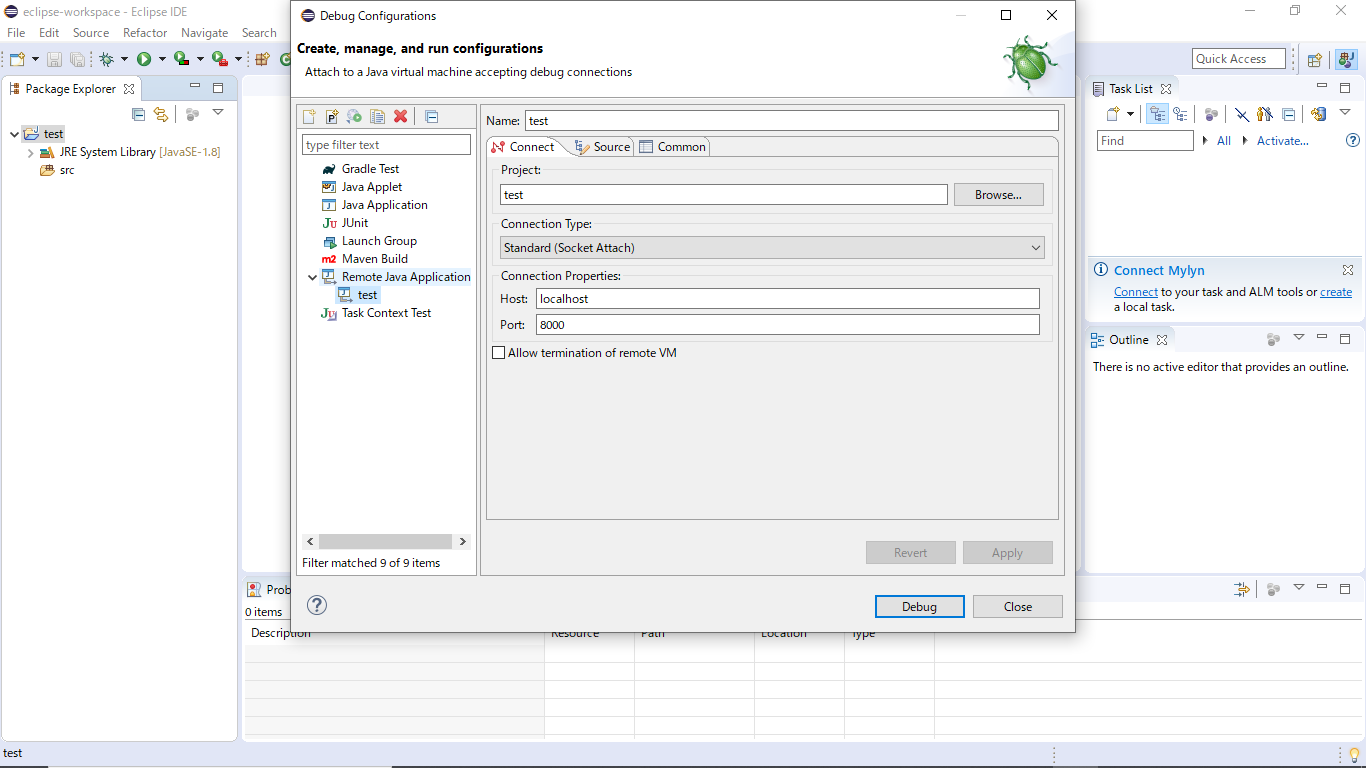The width and height of the screenshot is (1366, 768).
Task: Switch to the Source tab
Action: [602, 147]
